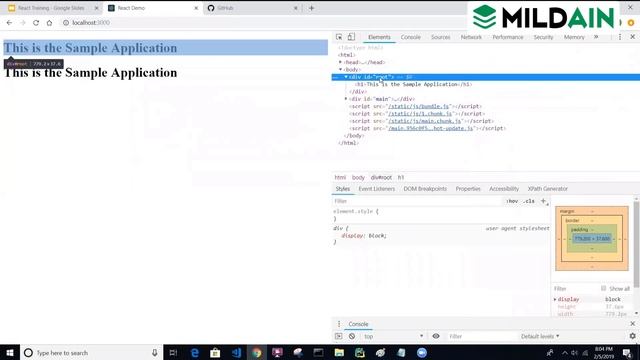Open the hot-update.js script link
The image size is (640, 360).
point(431,128)
